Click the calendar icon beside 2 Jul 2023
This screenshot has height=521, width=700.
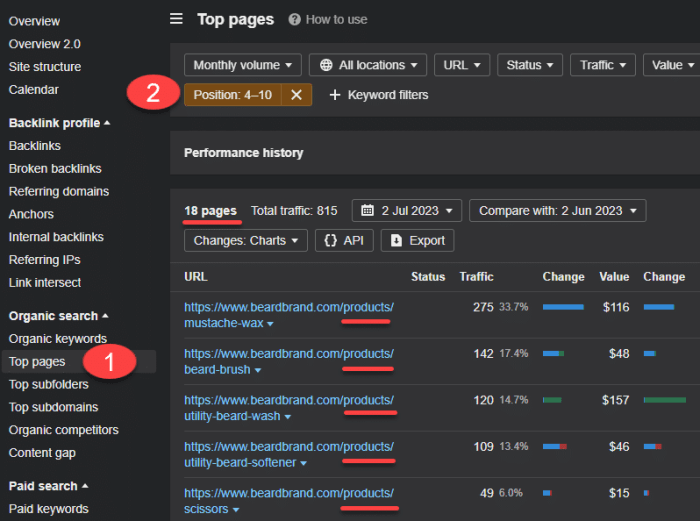pos(367,210)
